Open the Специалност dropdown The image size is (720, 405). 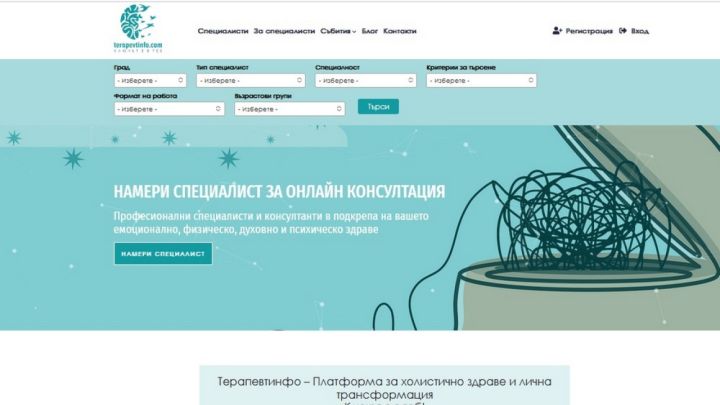[x=366, y=80]
